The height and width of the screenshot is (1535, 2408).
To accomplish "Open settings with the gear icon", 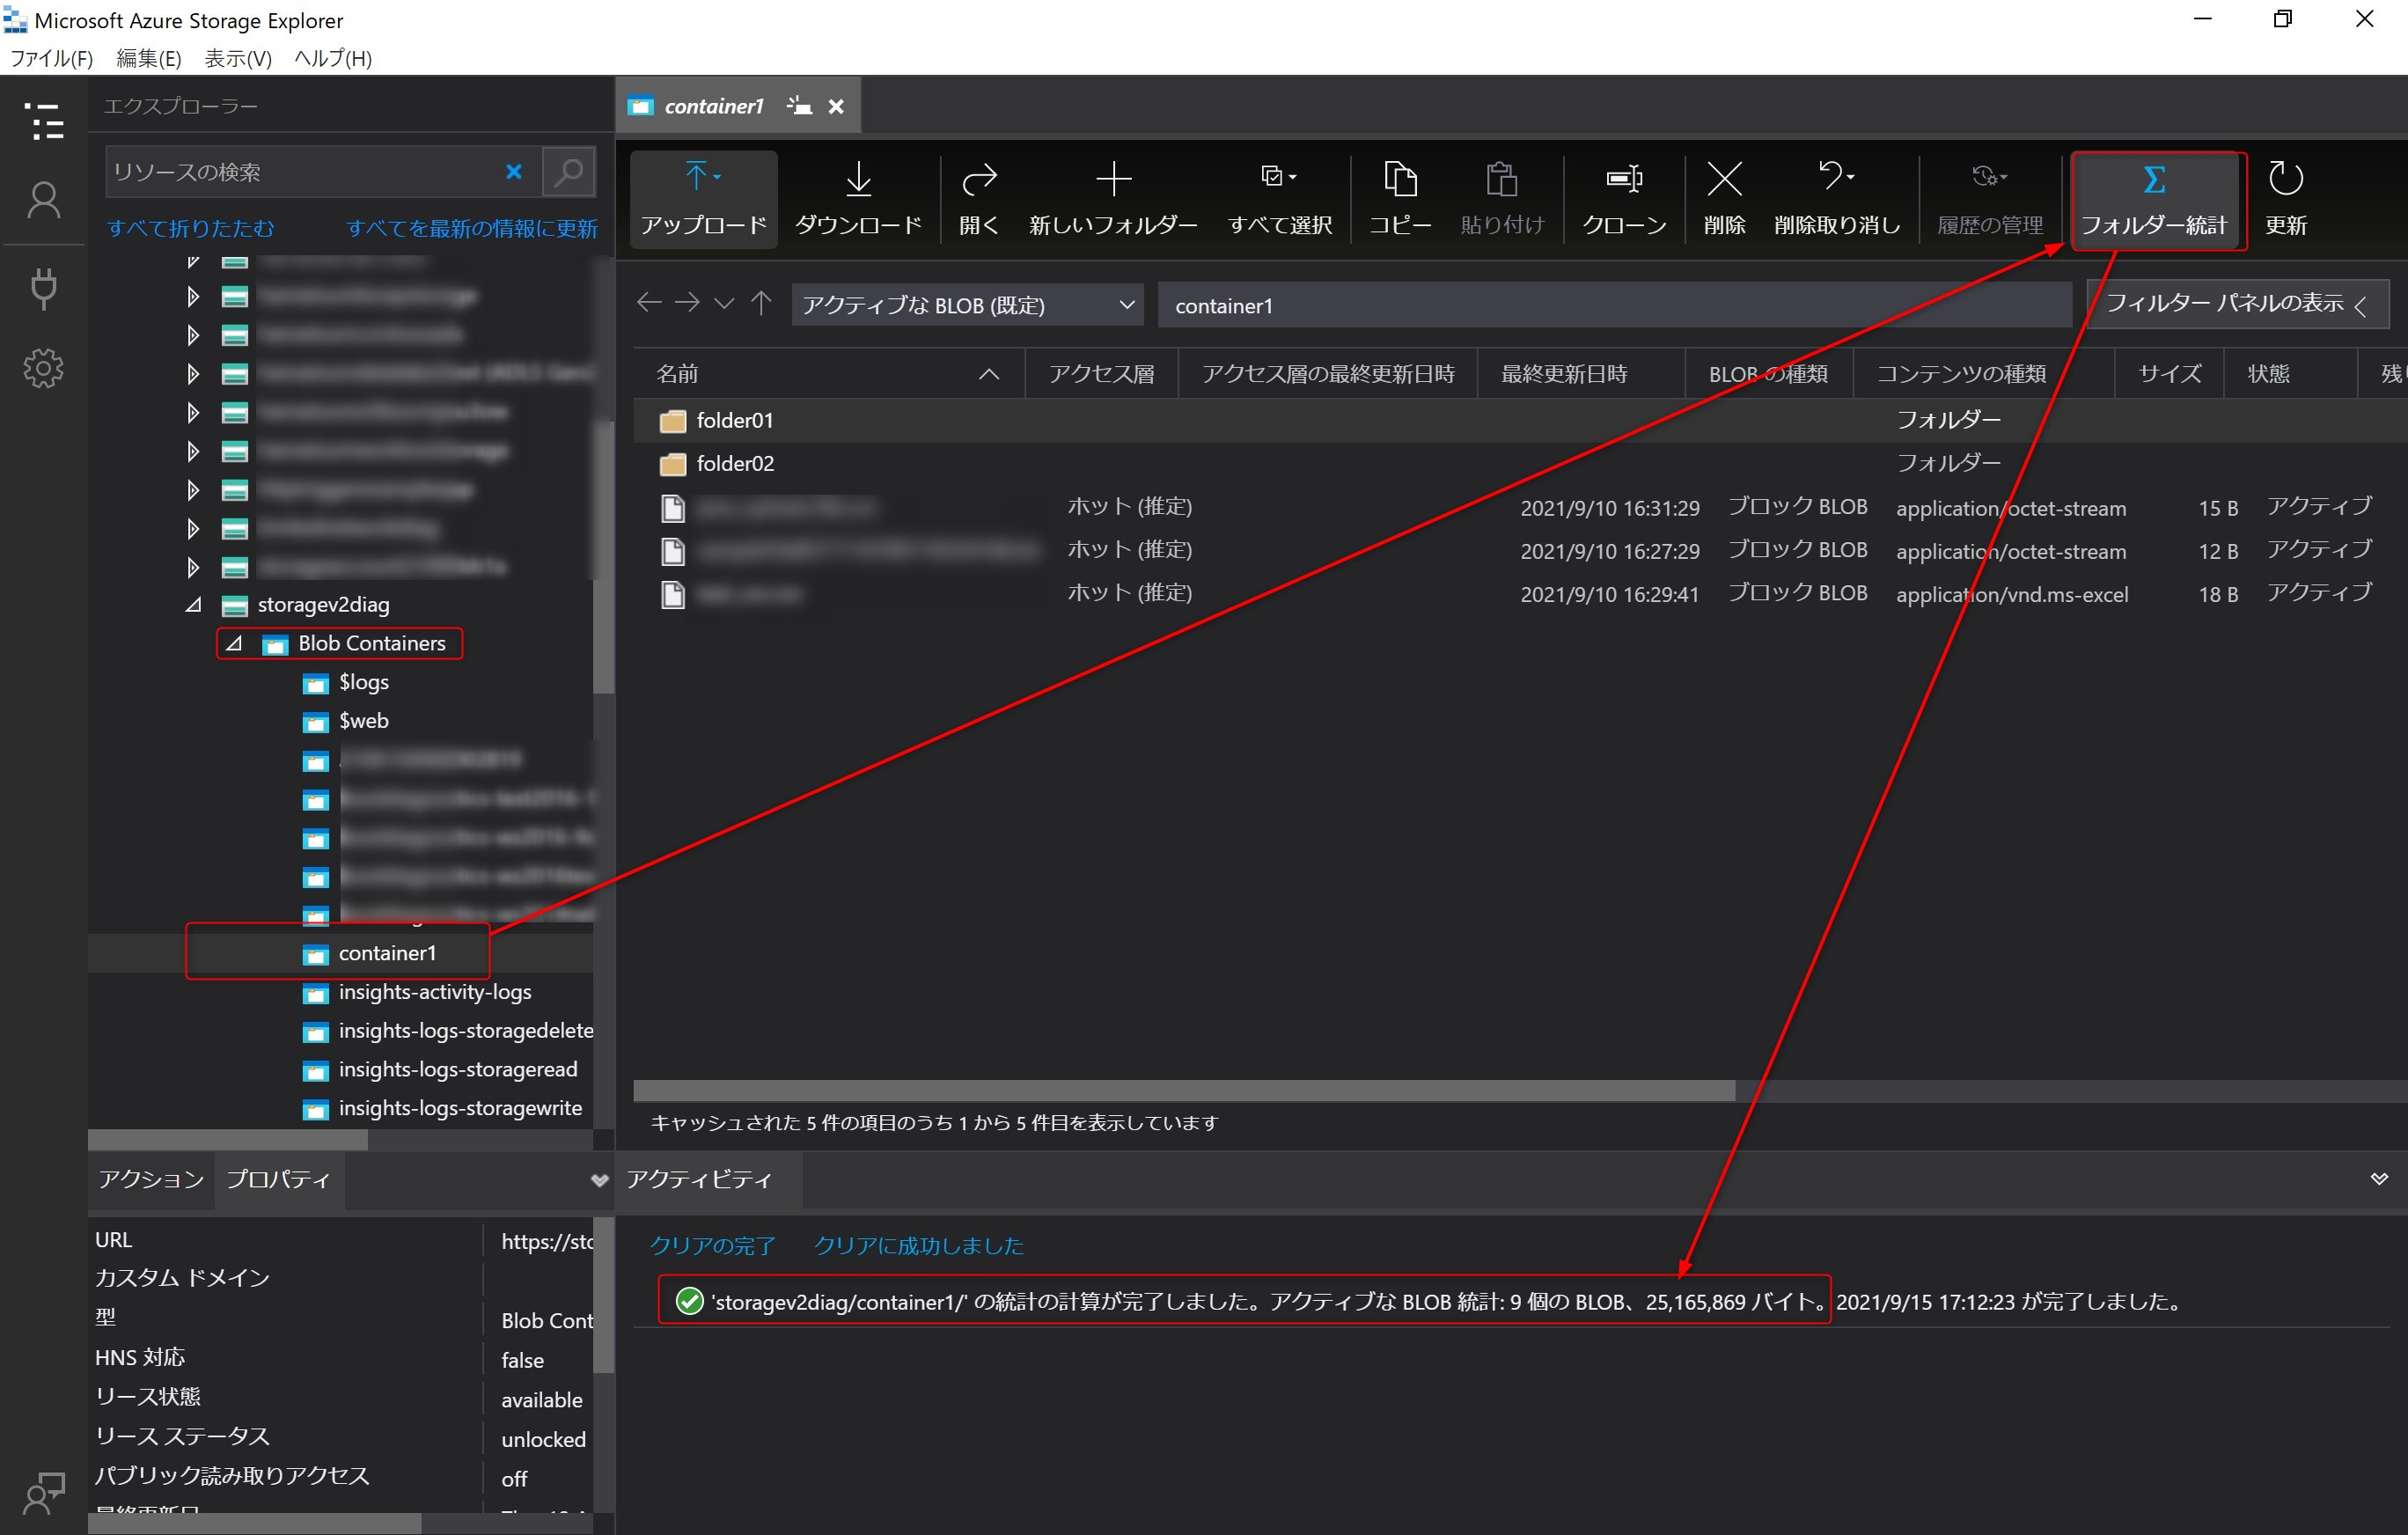I will point(44,368).
